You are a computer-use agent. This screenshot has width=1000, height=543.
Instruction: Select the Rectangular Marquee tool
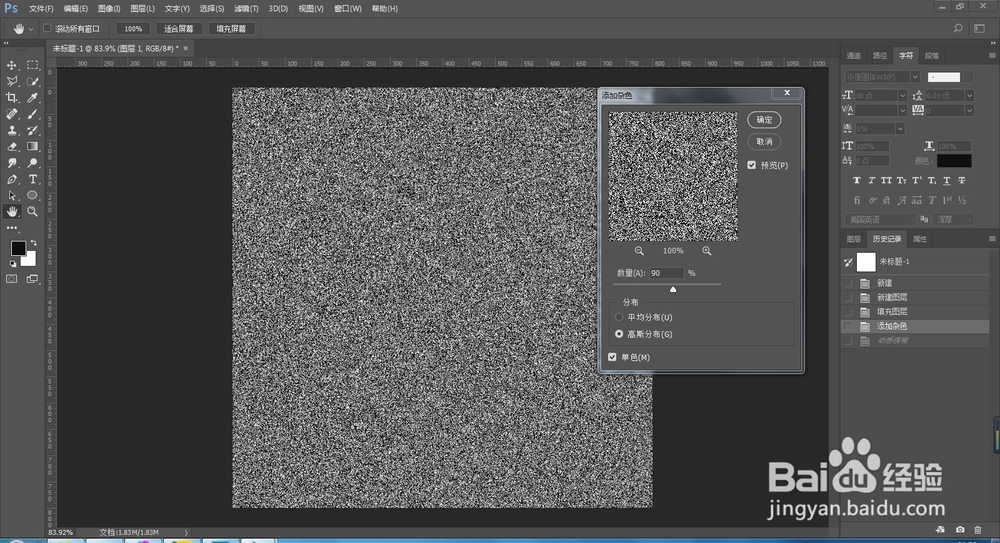[32, 65]
